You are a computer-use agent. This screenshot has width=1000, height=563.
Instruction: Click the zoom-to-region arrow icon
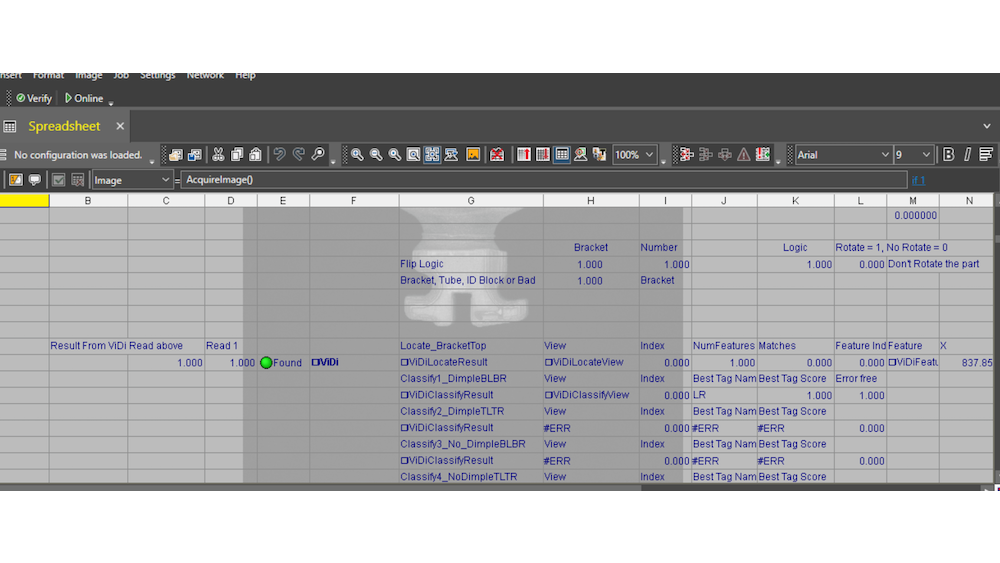coord(452,155)
